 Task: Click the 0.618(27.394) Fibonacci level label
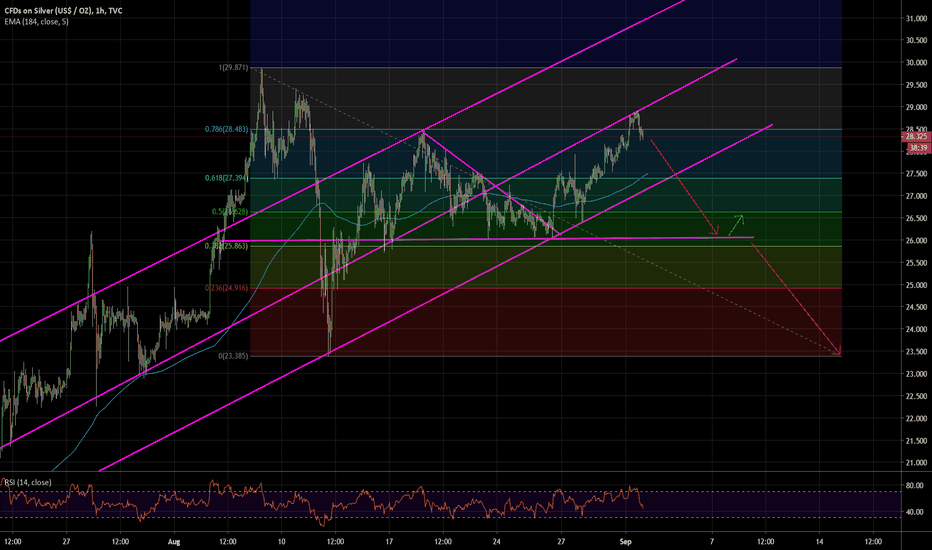tap(226, 178)
